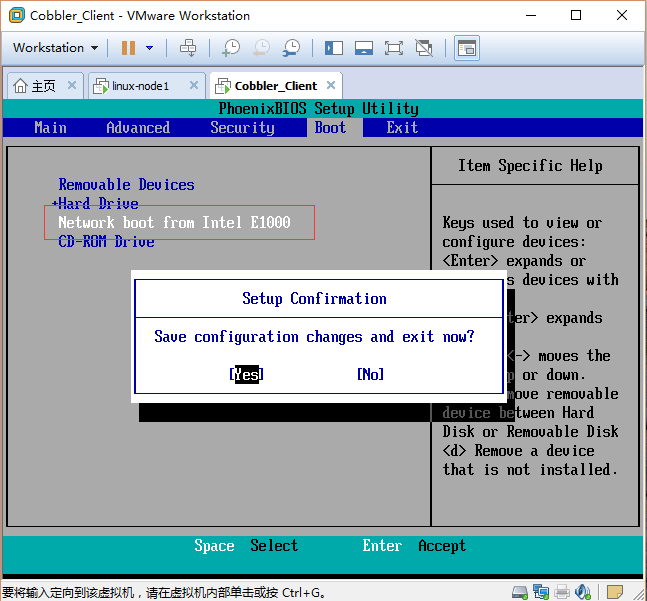Send Ctrl+Alt+Del to the virtual machine
Screen dimensions: 647x601
pyautogui.click(x=188, y=48)
